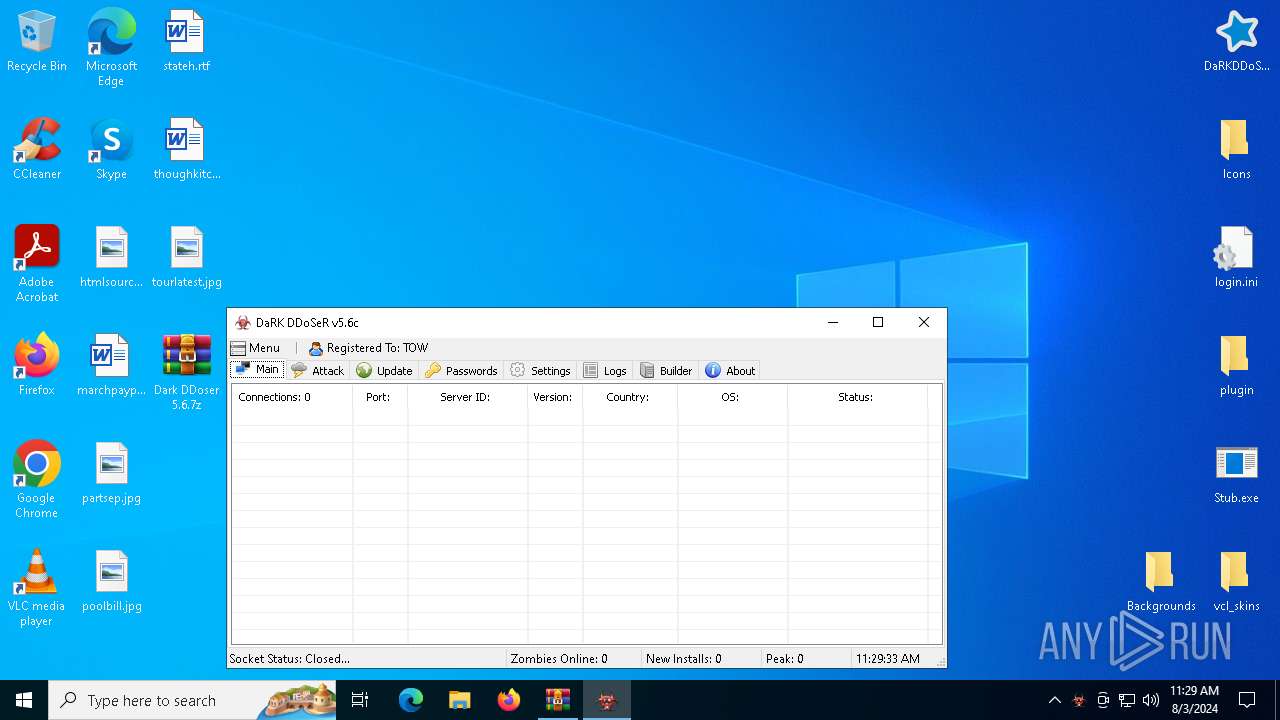Sort by Connections column header
The image size is (1280, 720).
coord(292,397)
